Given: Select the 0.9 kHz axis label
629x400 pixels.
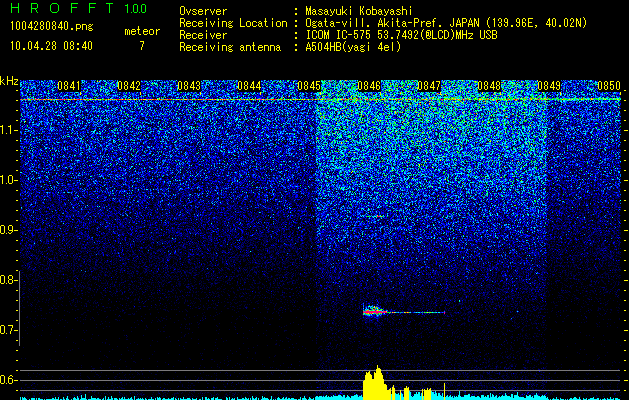Looking at the screenshot, I should 9,230.
